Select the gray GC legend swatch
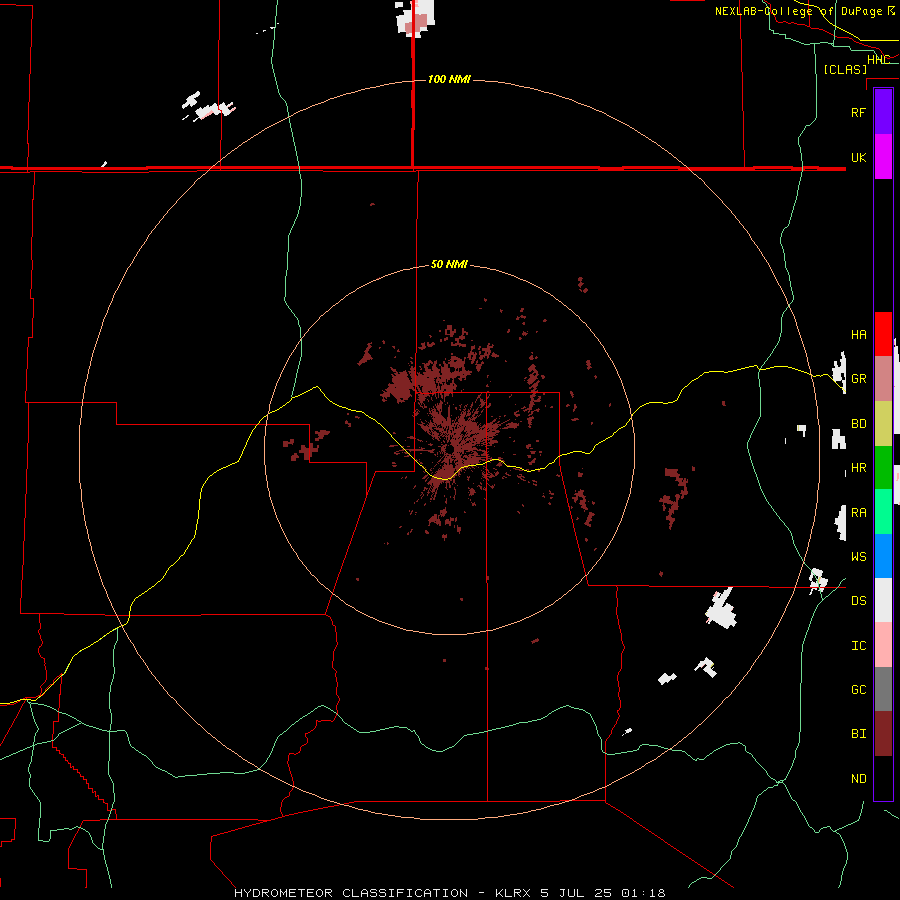The image size is (900, 900). click(x=883, y=689)
